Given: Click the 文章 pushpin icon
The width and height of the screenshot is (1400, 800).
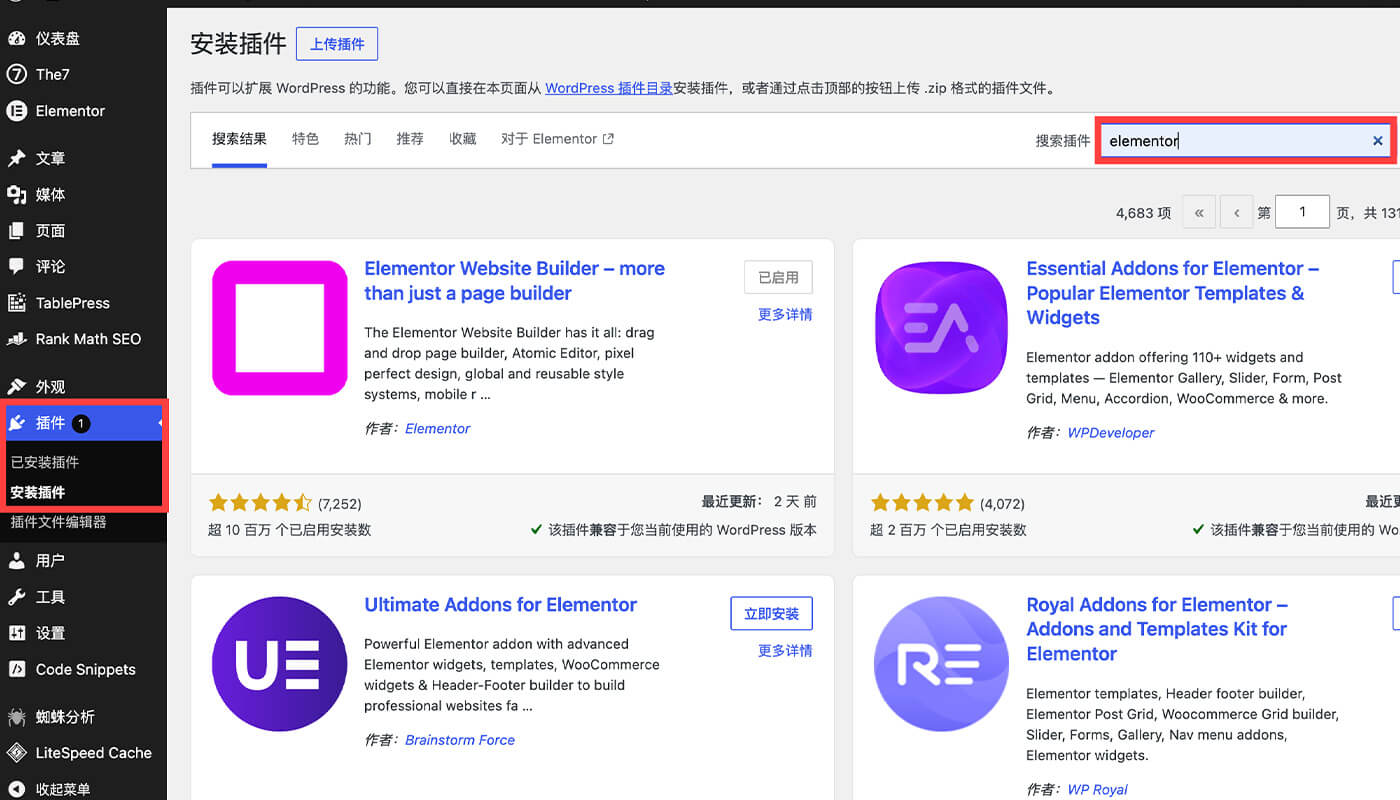Looking at the screenshot, I should click(16, 158).
